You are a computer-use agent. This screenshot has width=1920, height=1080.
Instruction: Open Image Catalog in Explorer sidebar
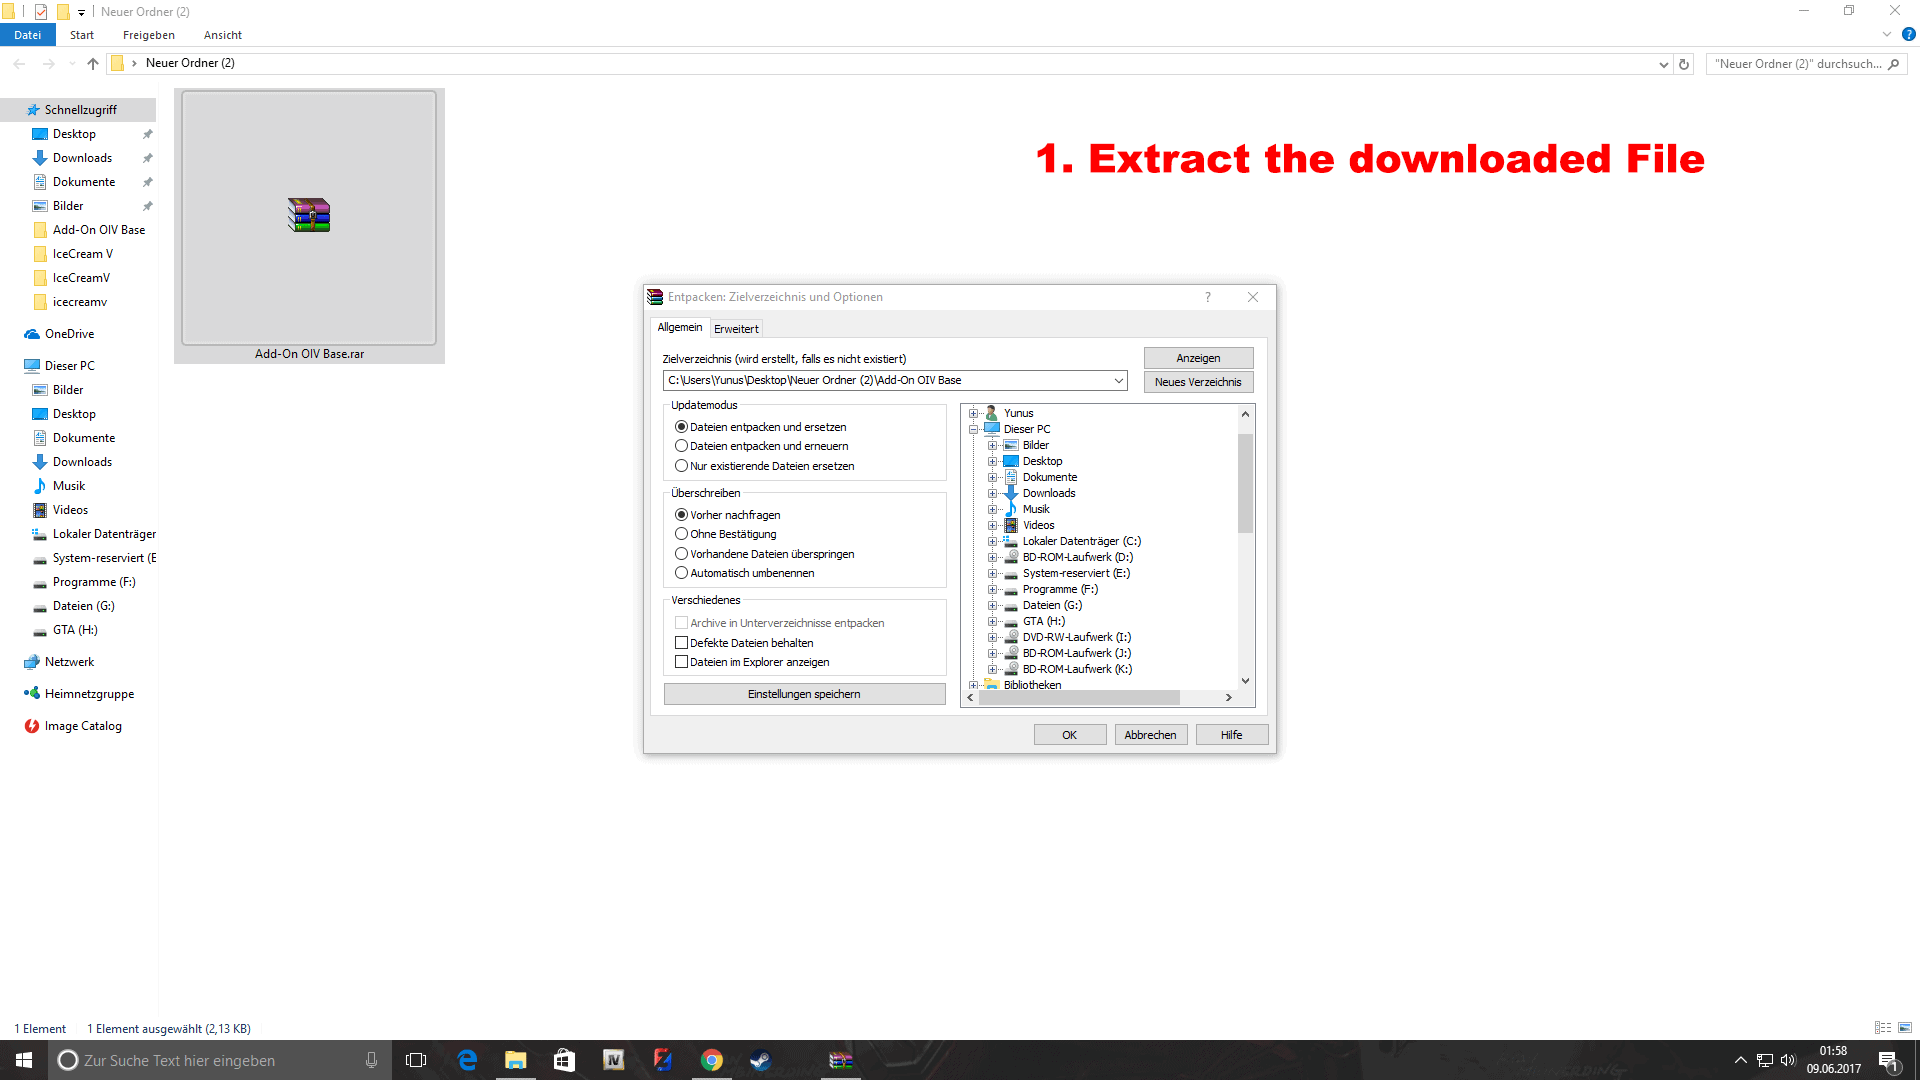pos(83,726)
